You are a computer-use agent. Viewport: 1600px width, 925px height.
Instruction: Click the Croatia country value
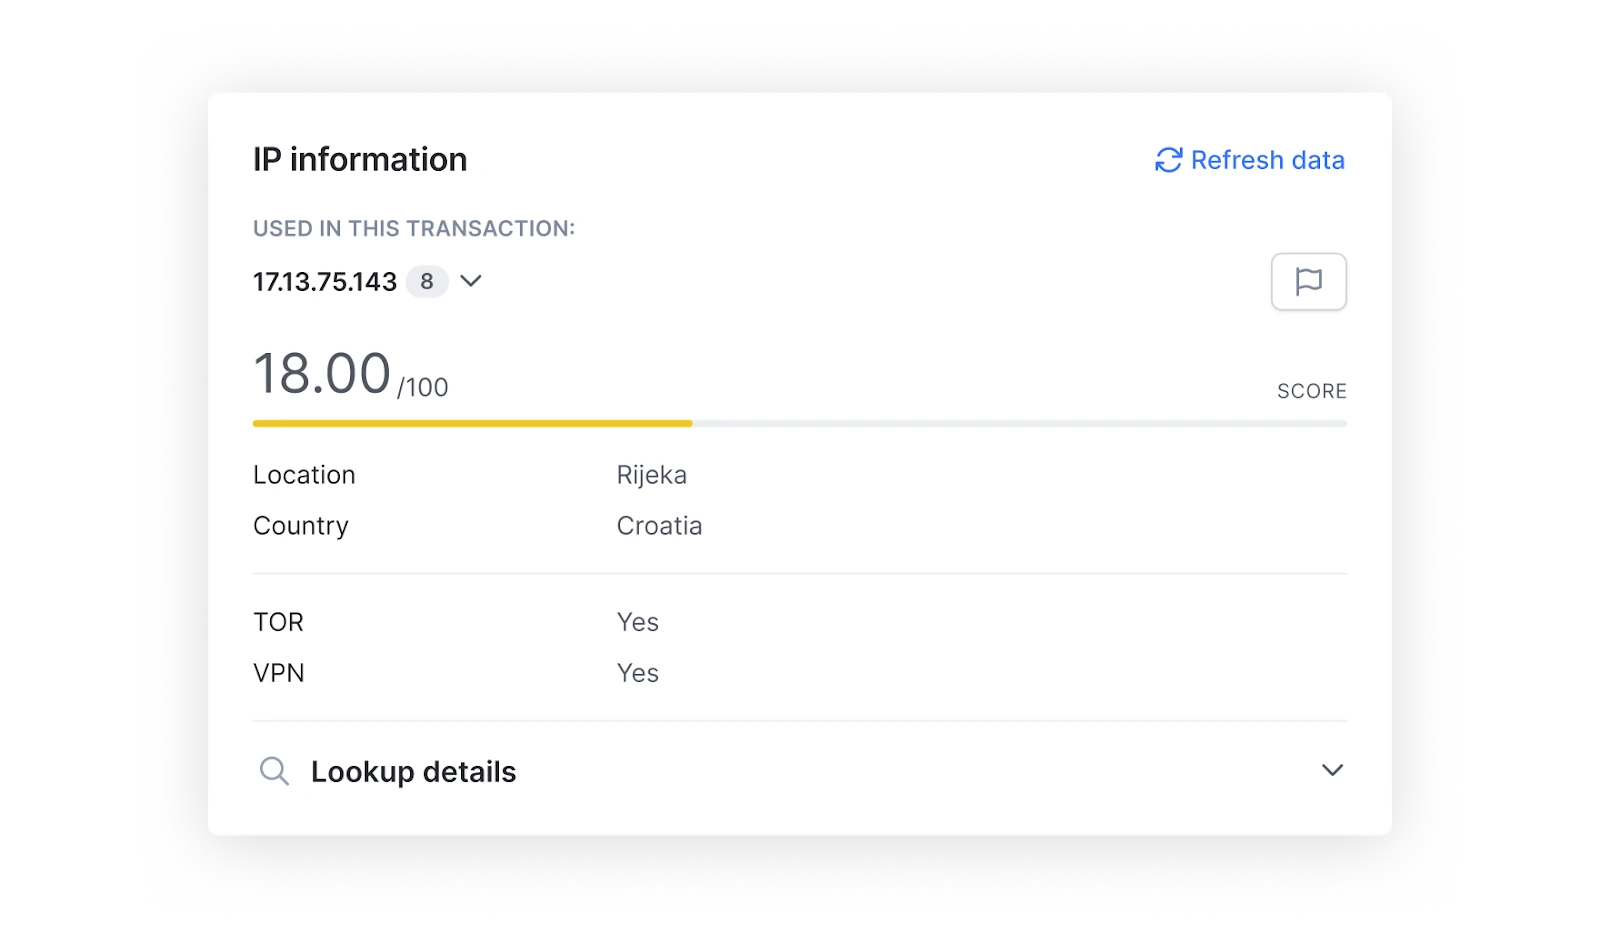(659, 526)
